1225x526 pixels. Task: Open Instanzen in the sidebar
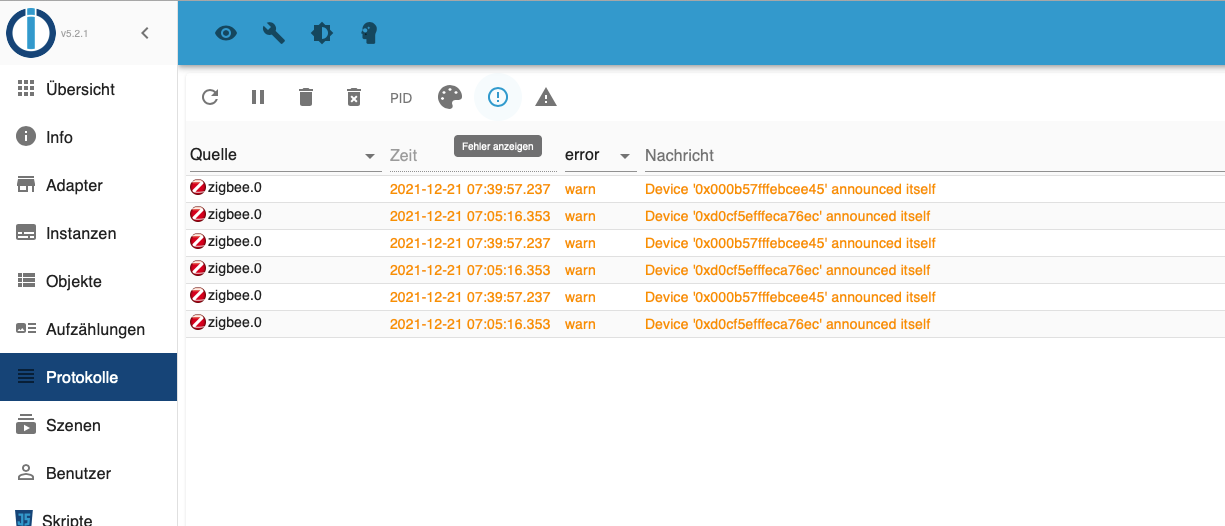[88, 233]
